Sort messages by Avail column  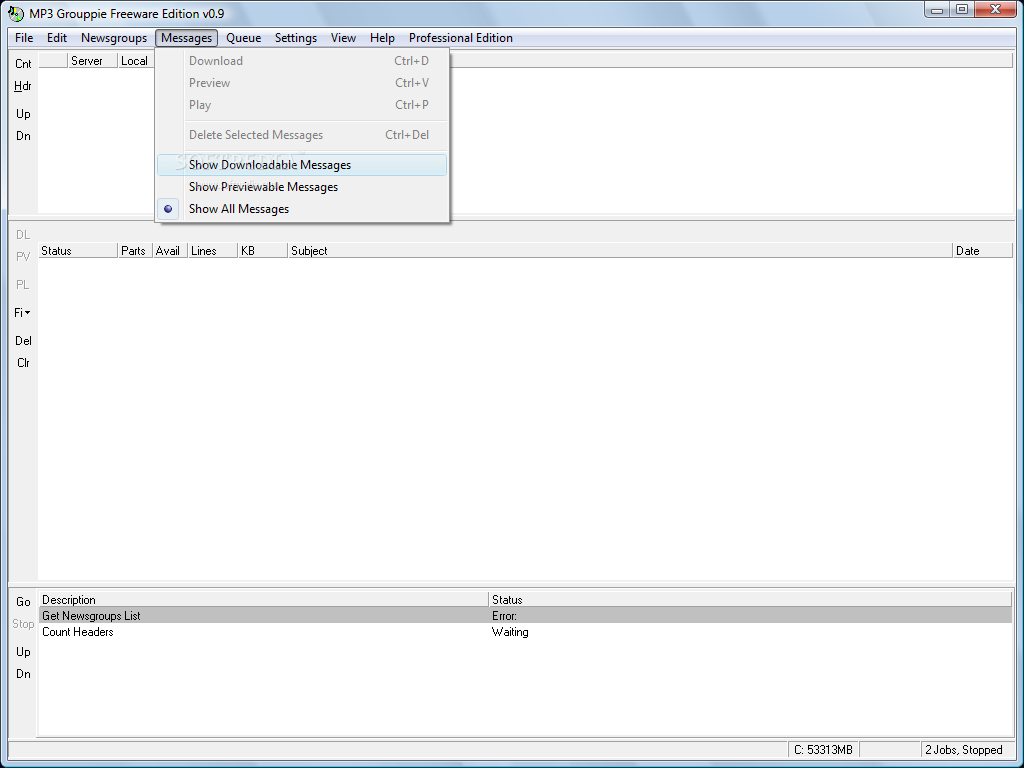click(170, 251)
